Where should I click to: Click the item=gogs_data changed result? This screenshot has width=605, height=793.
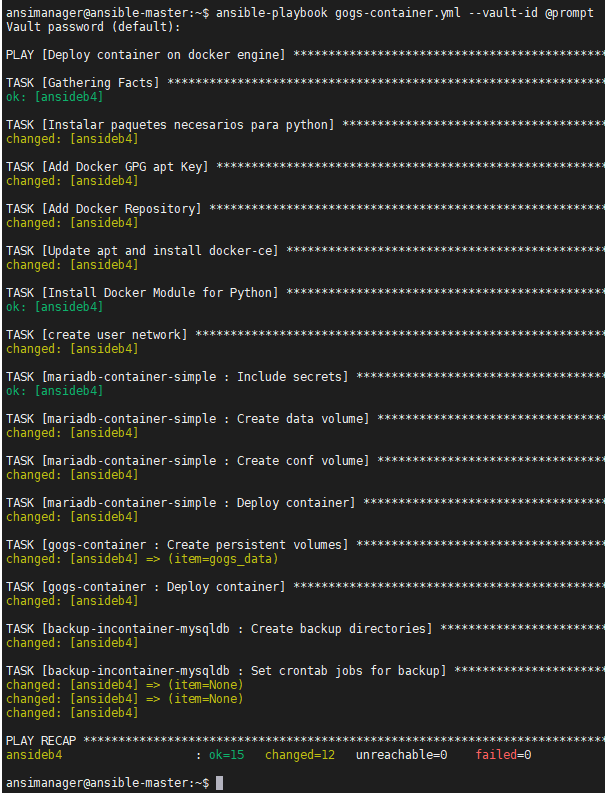click(142, 559)
